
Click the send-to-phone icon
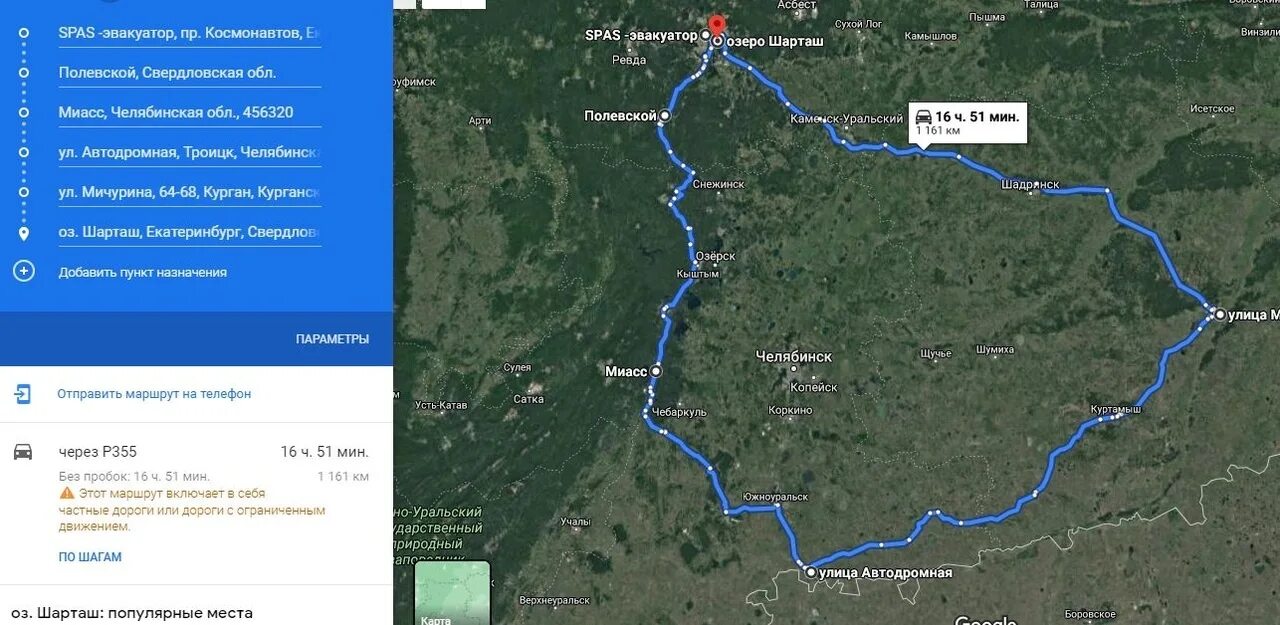(x=23, y=394)
